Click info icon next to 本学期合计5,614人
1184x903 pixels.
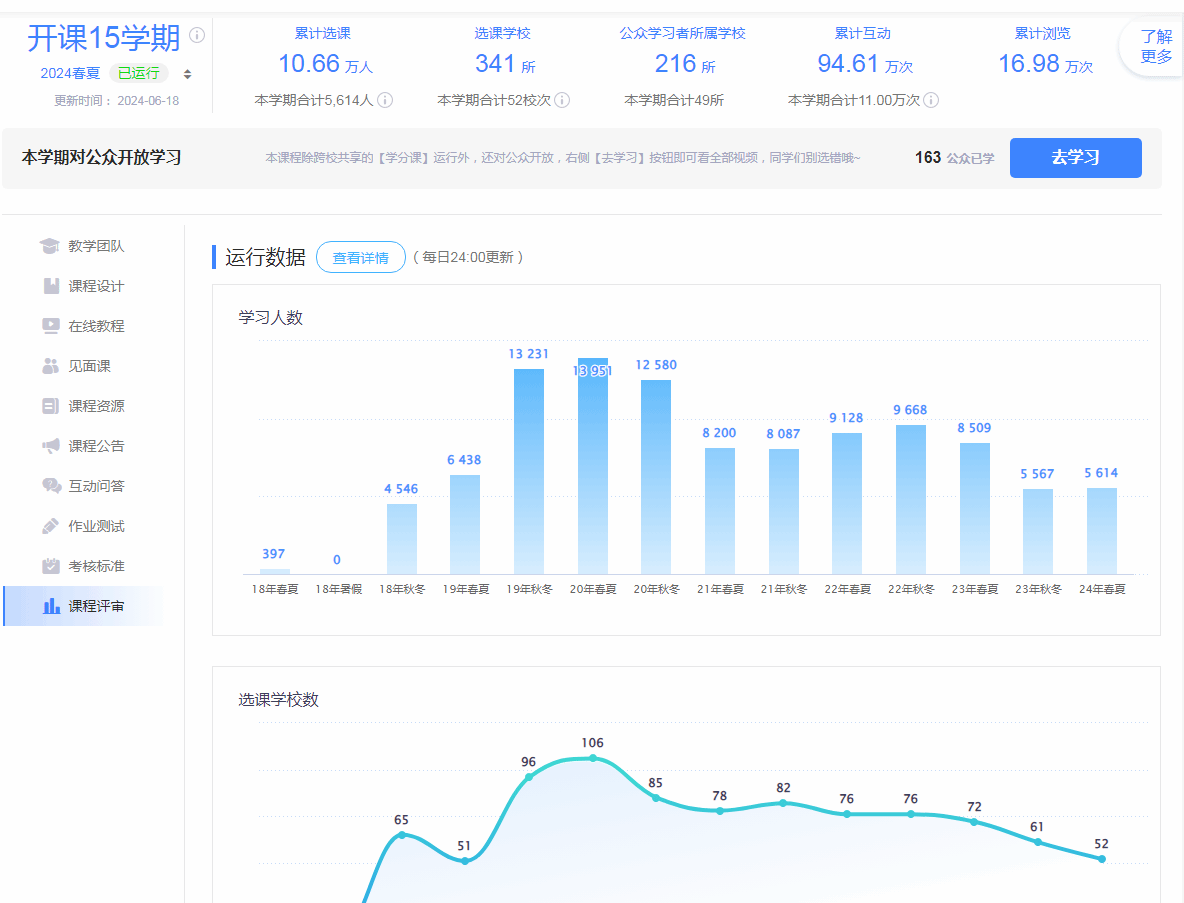(385, 100)
